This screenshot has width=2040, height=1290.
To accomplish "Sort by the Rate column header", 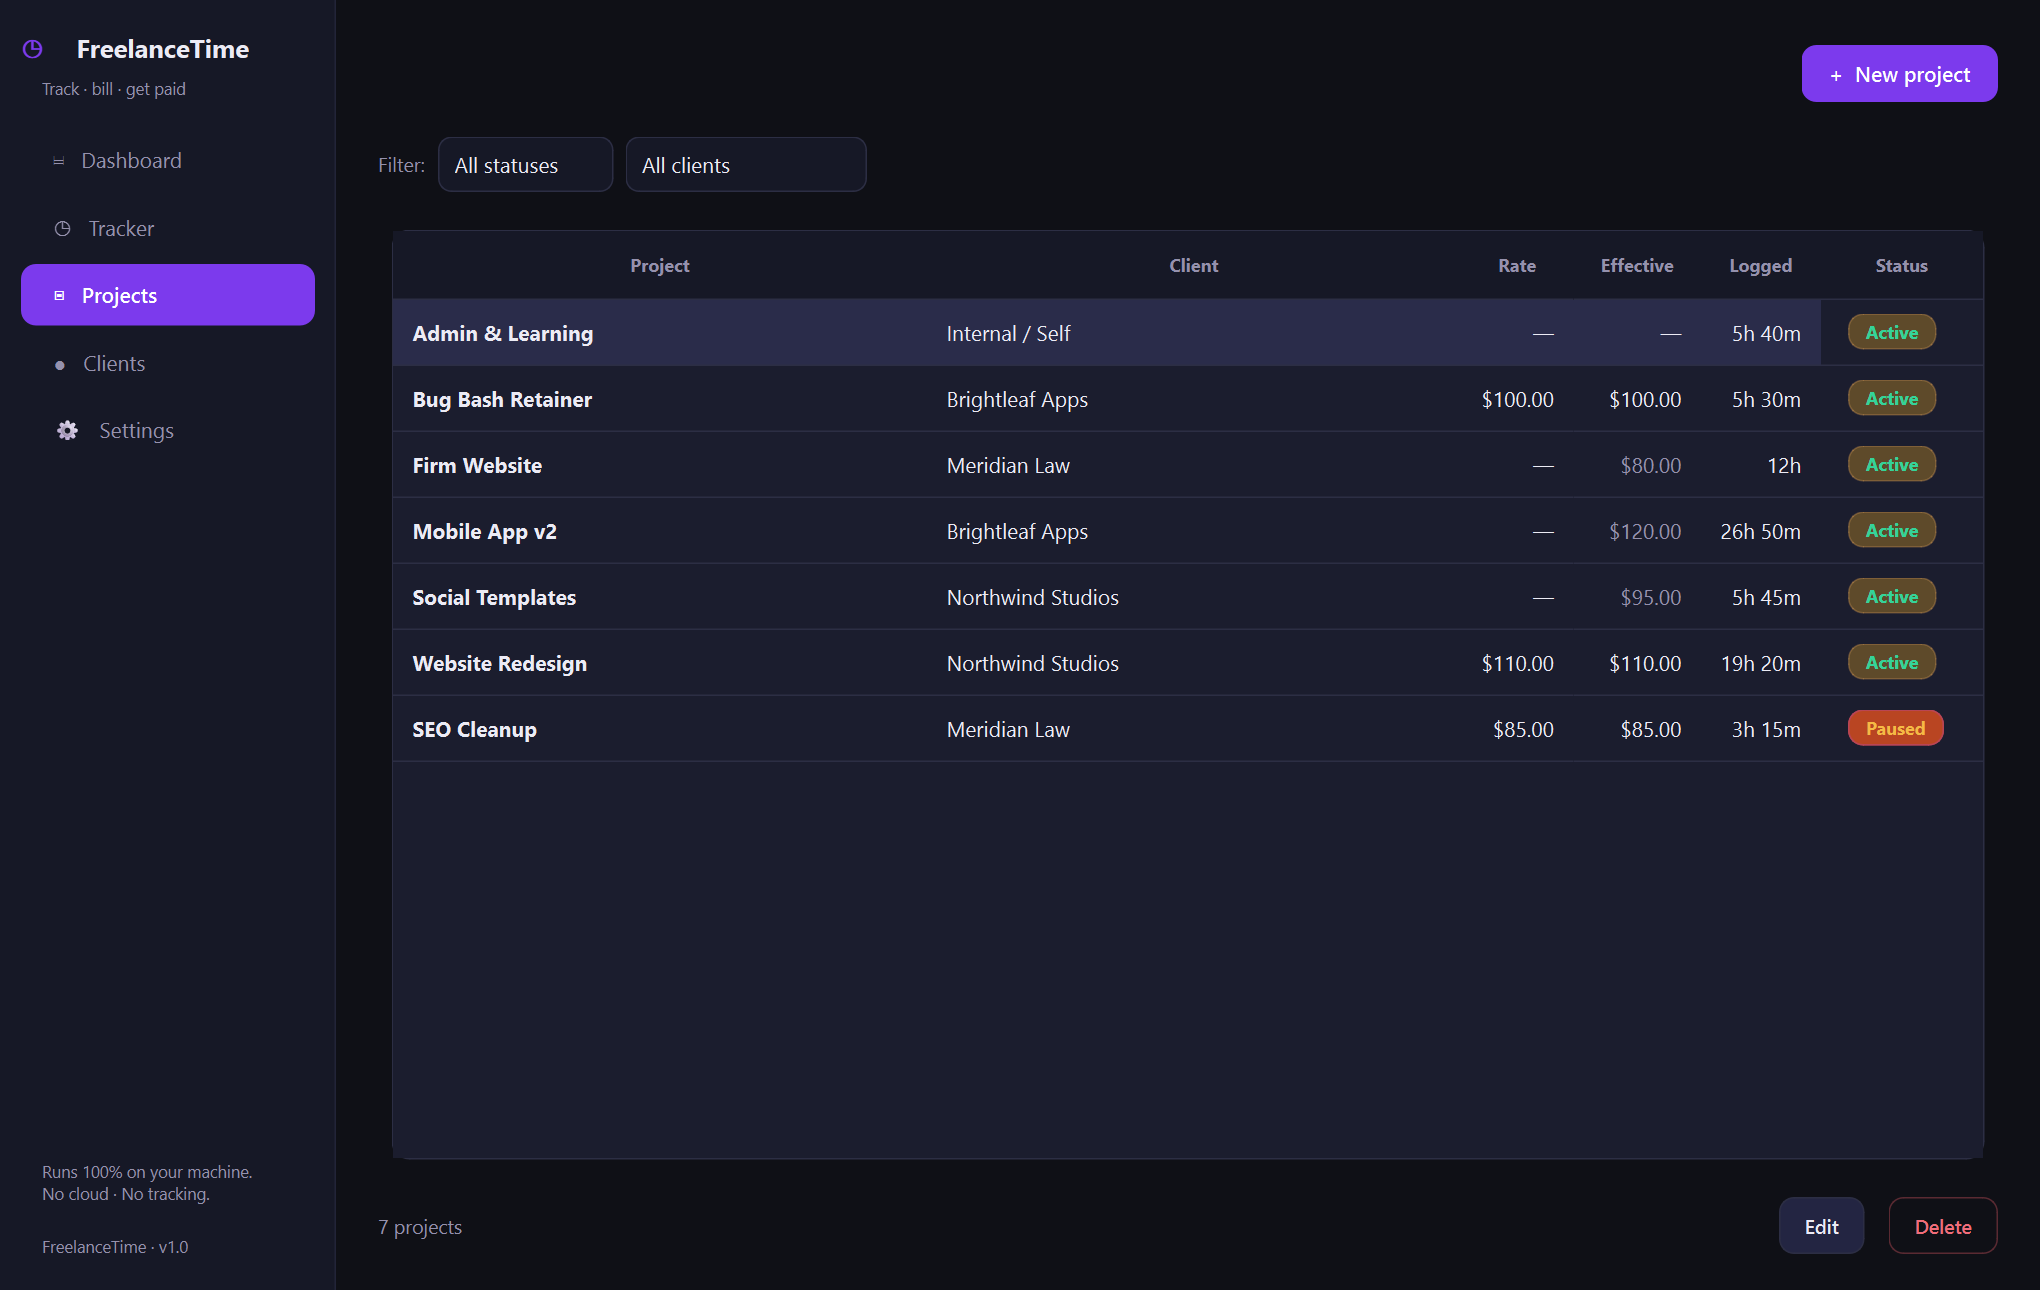I will pyautogui.click(x=1517, y=266).
